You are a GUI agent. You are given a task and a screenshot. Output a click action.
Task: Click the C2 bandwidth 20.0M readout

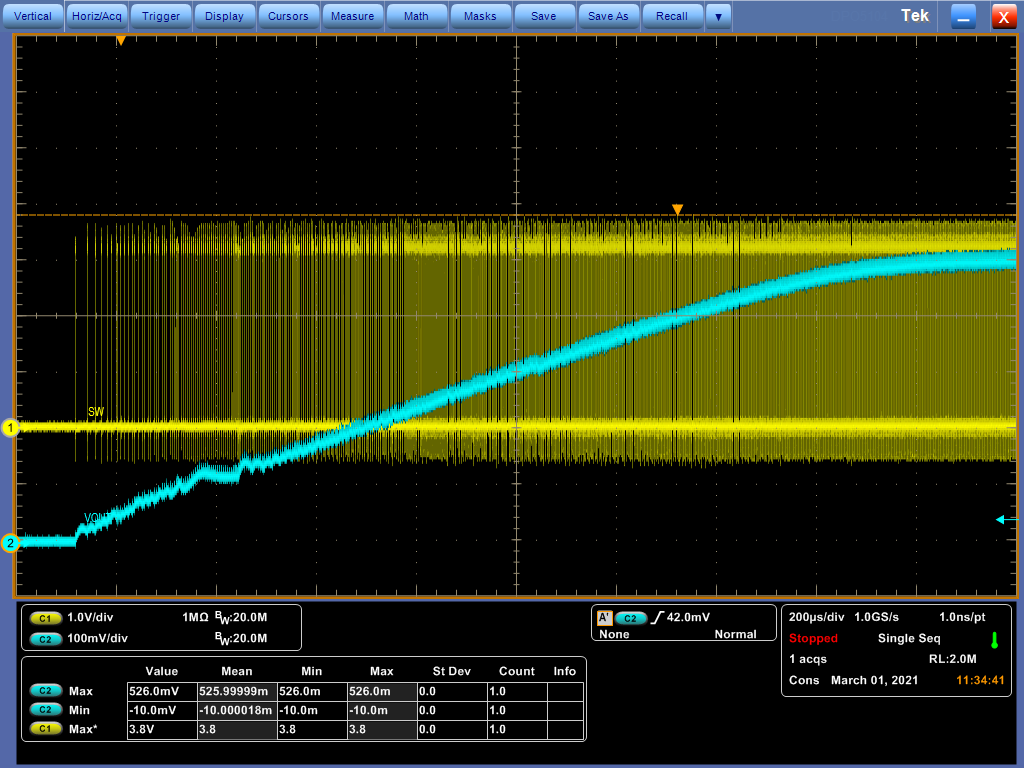click(x=241, y=639)
